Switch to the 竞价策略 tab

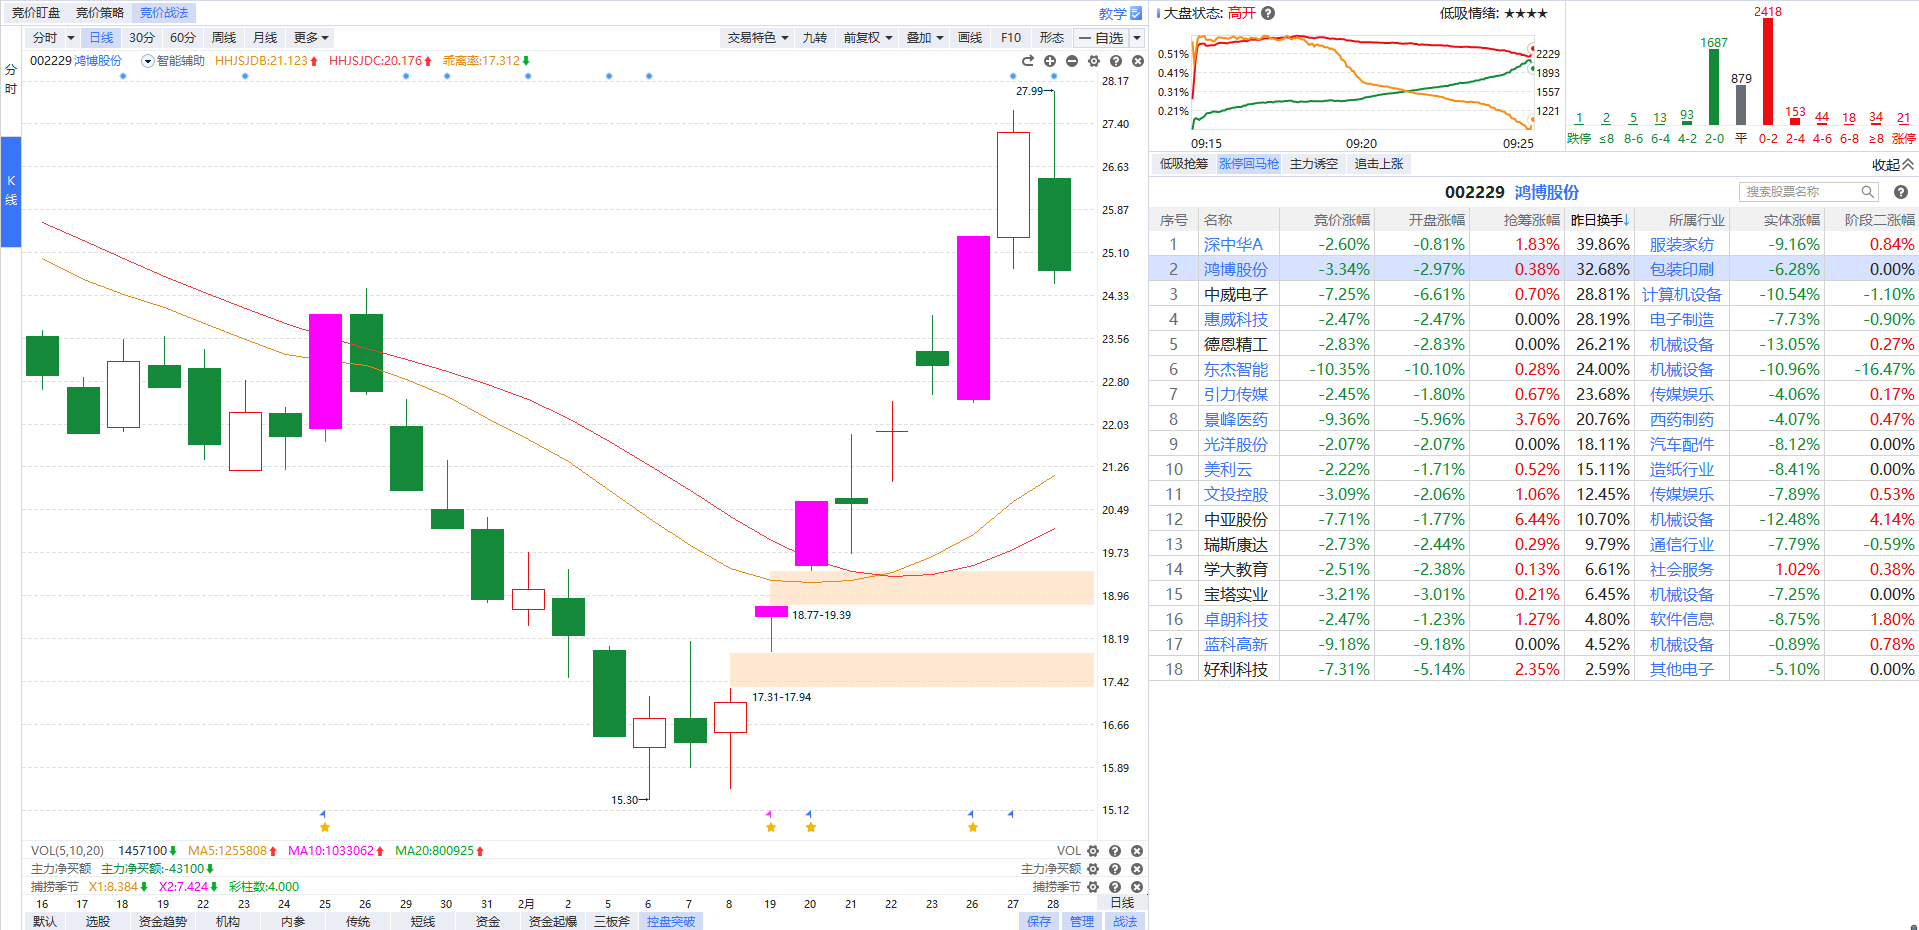100,13
